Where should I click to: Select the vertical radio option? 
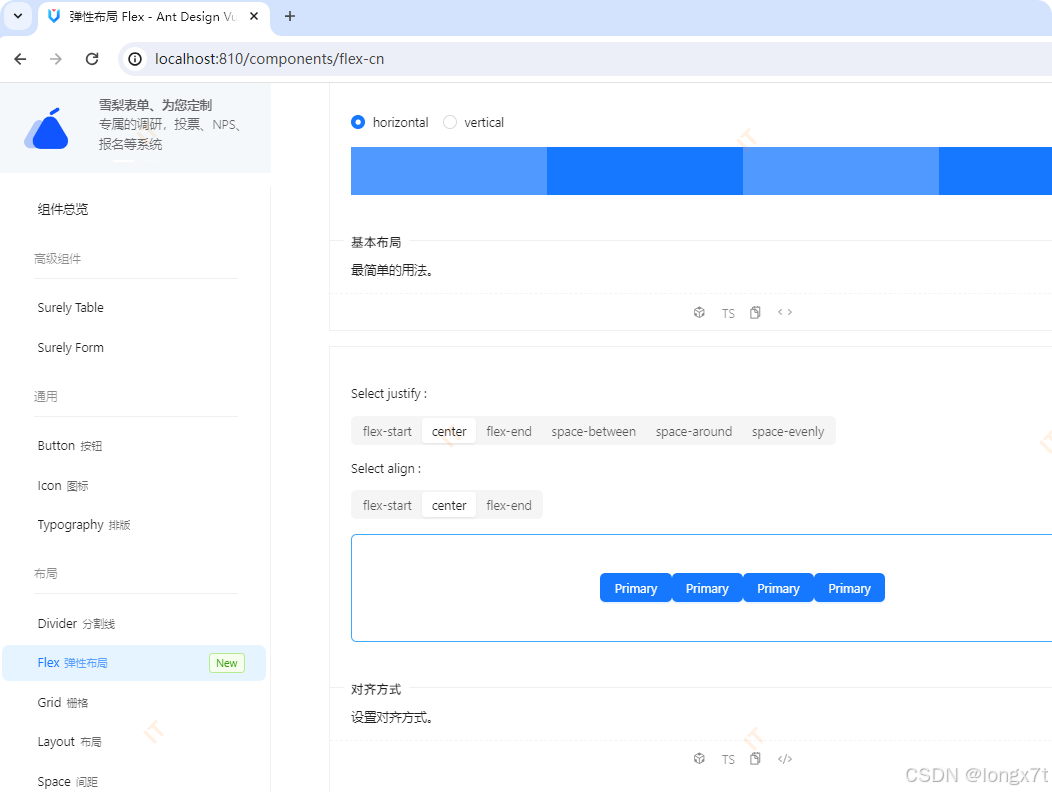click(x=474, y=122)
